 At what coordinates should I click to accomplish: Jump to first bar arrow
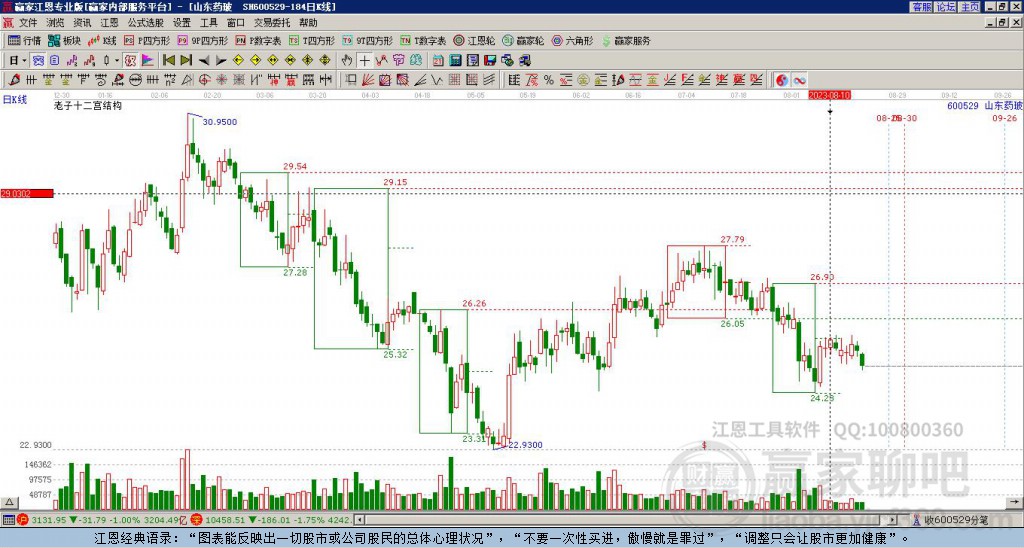pos(169,61)
